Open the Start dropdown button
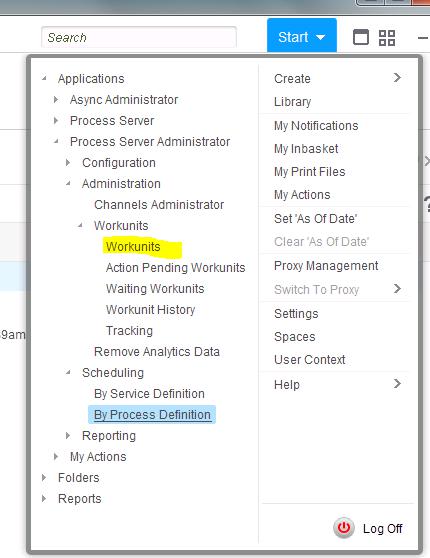The width and height of the screenshot is (430, 558). (x=301, y=37)
